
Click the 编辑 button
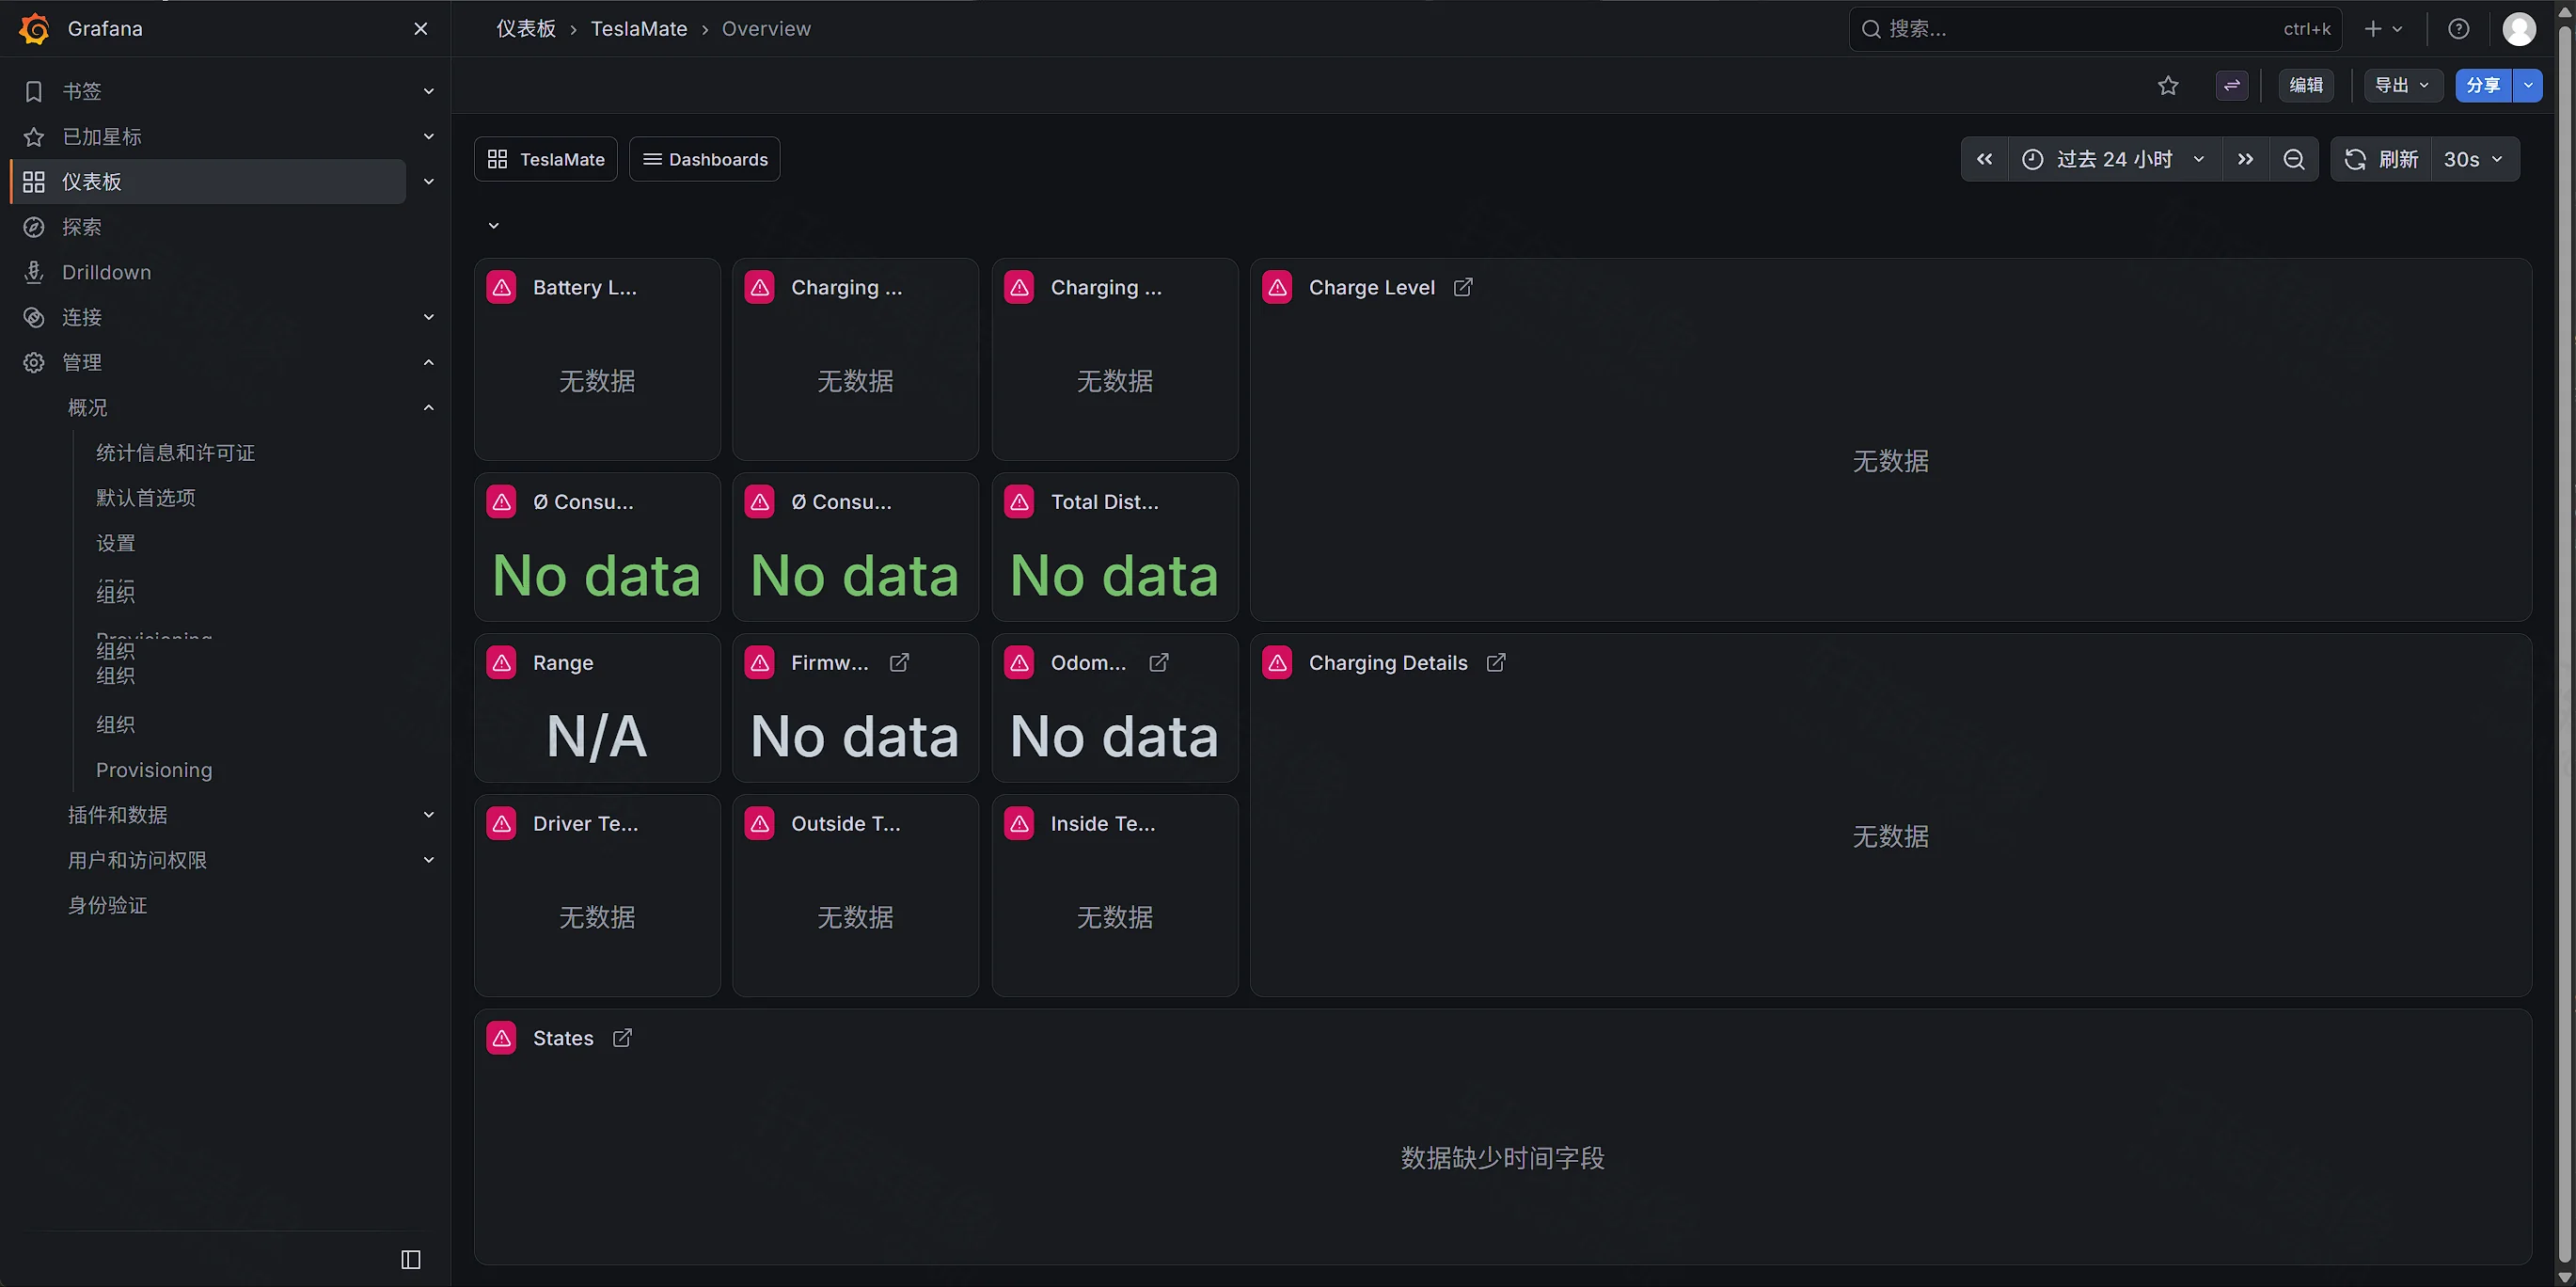2306,86
